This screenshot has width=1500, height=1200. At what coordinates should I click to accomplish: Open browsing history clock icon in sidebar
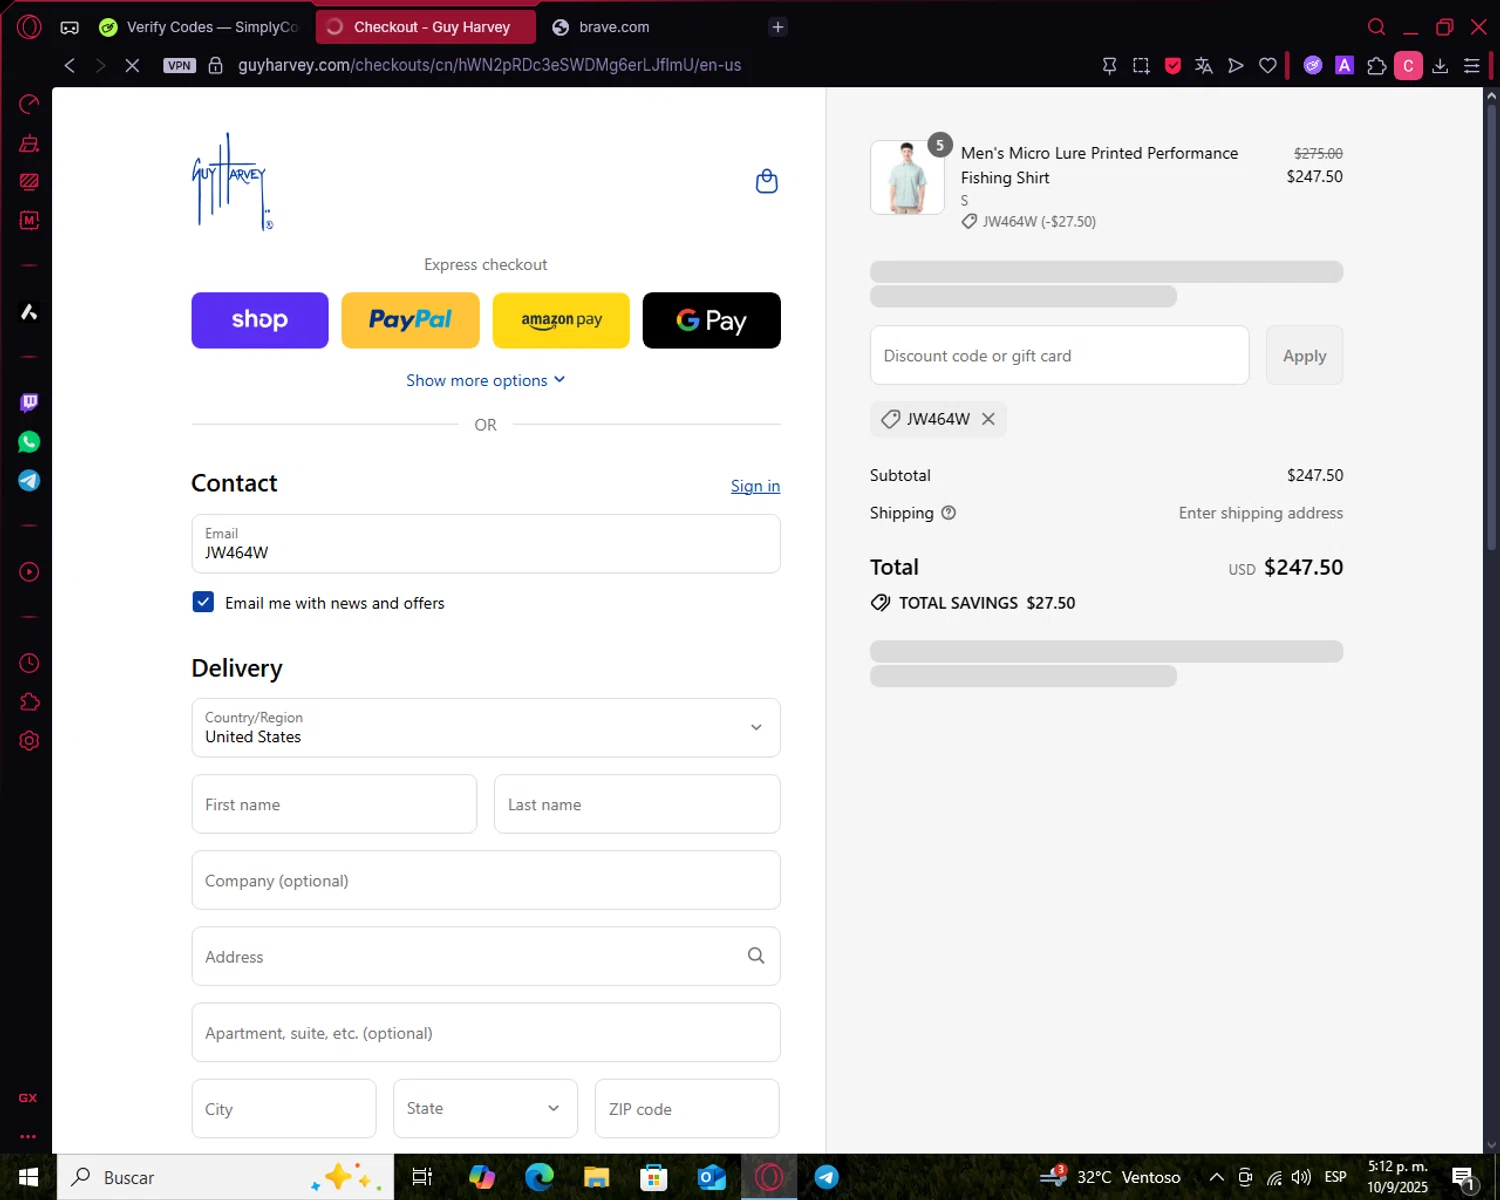(29, 663)
